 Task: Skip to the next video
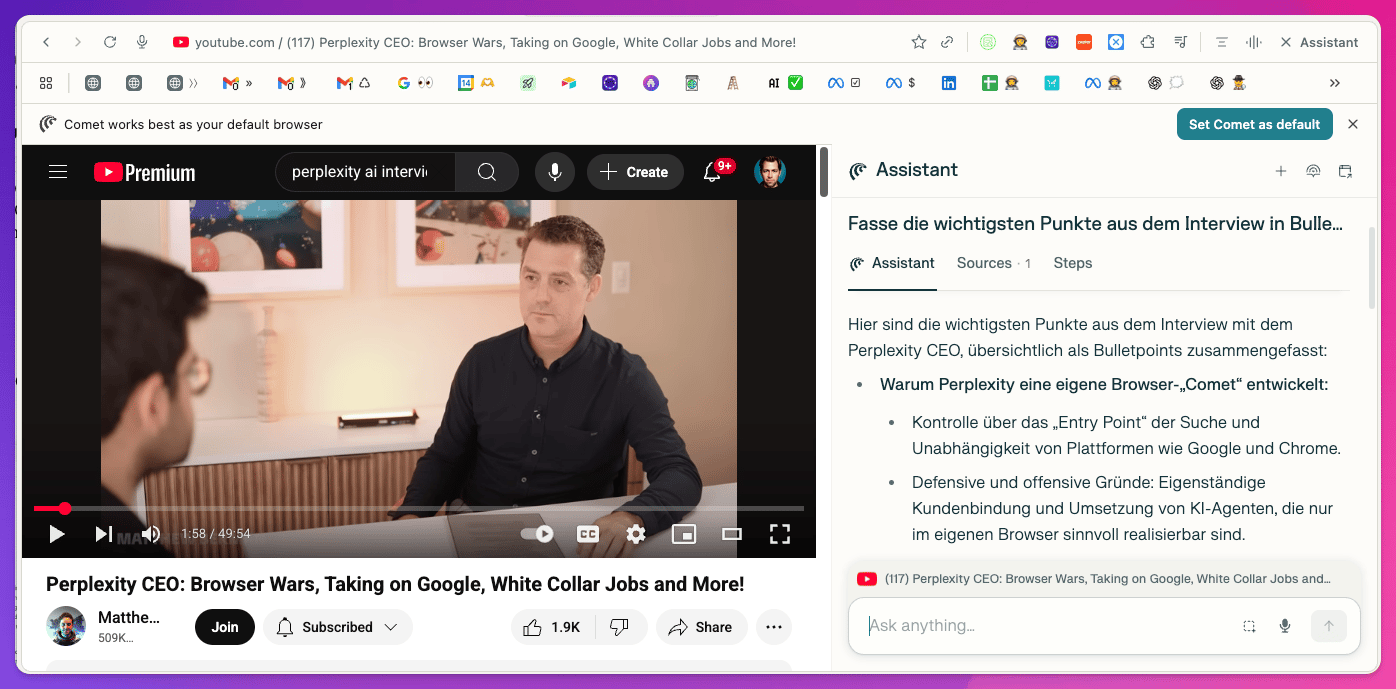[104, 534]
